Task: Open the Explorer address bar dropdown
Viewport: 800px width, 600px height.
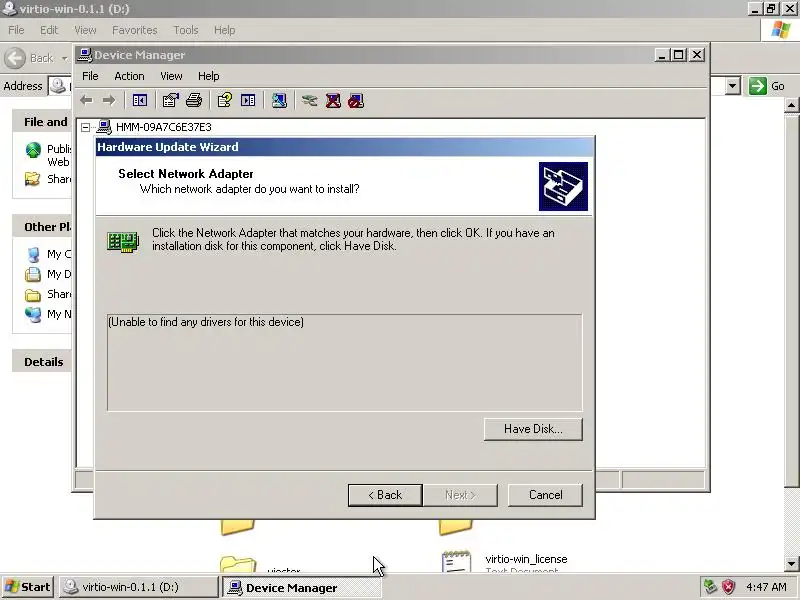Action: pos(733,86)
